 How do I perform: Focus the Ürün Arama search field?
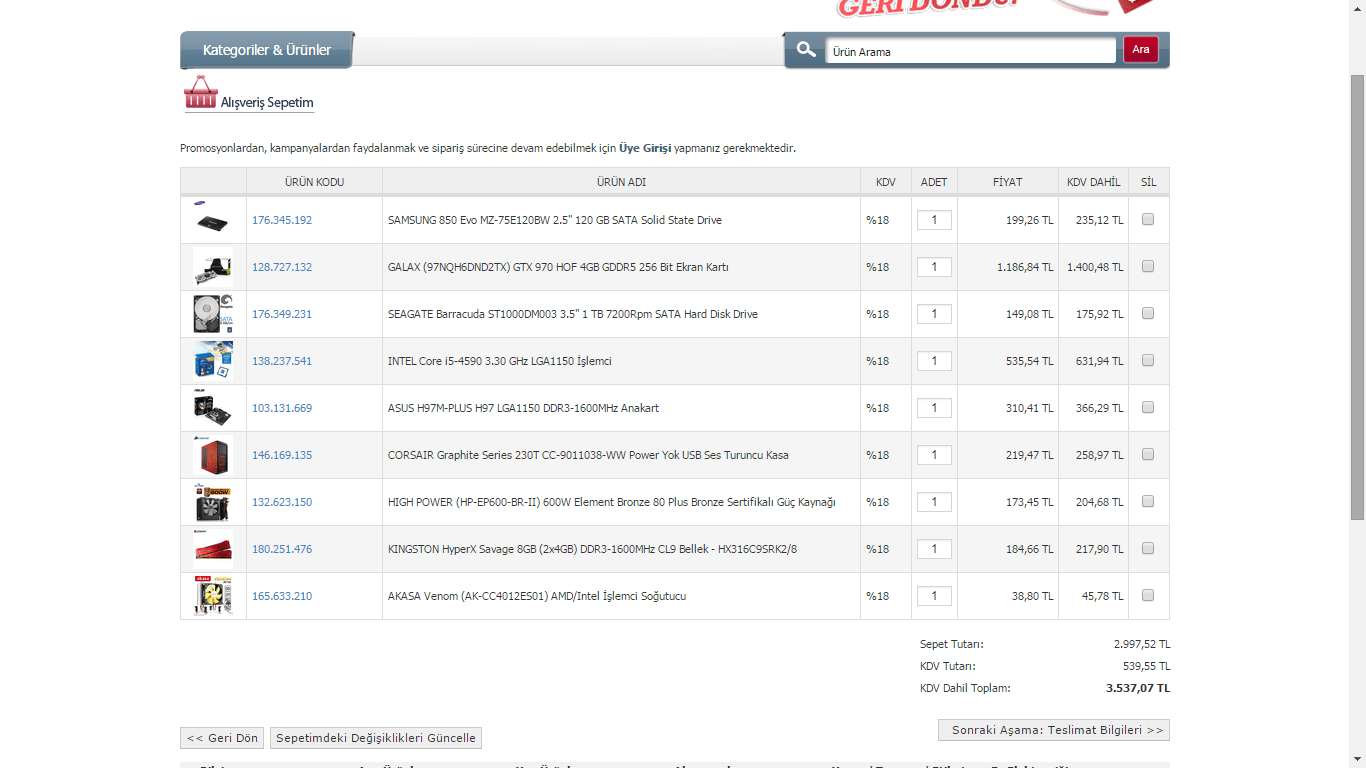pyautogui.click(x=971, y=51)
